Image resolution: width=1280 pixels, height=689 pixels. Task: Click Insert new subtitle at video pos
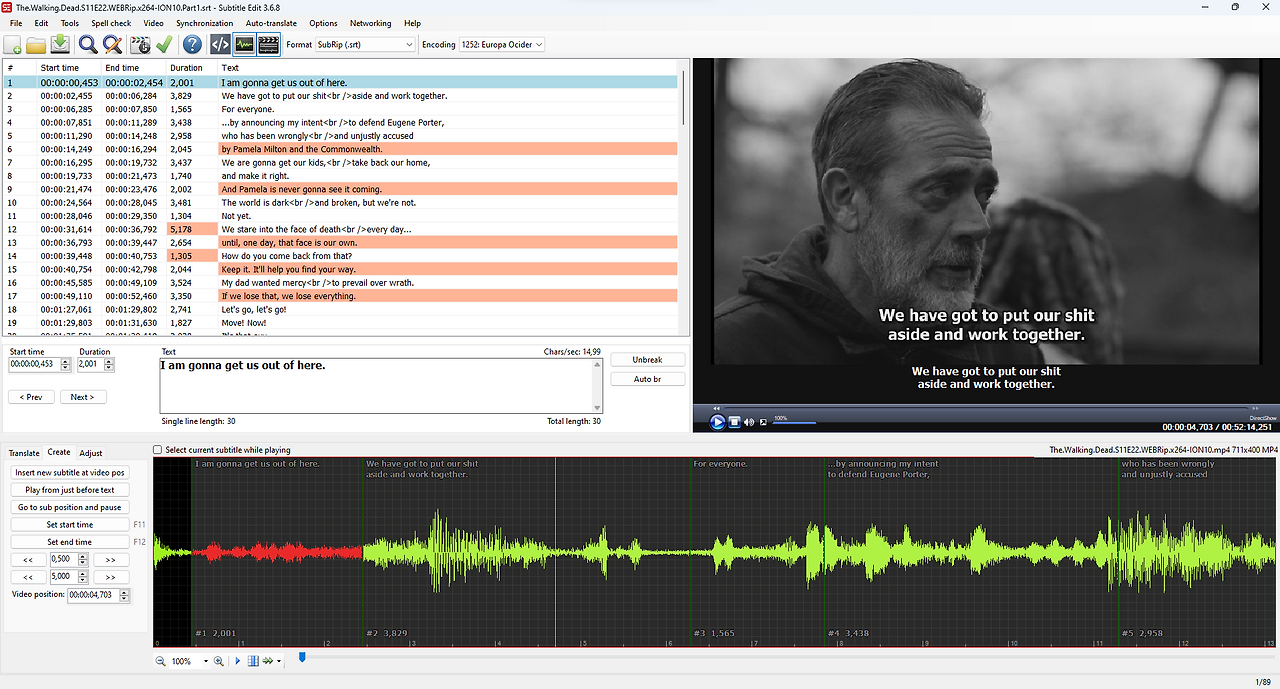[x=70, y=472]
